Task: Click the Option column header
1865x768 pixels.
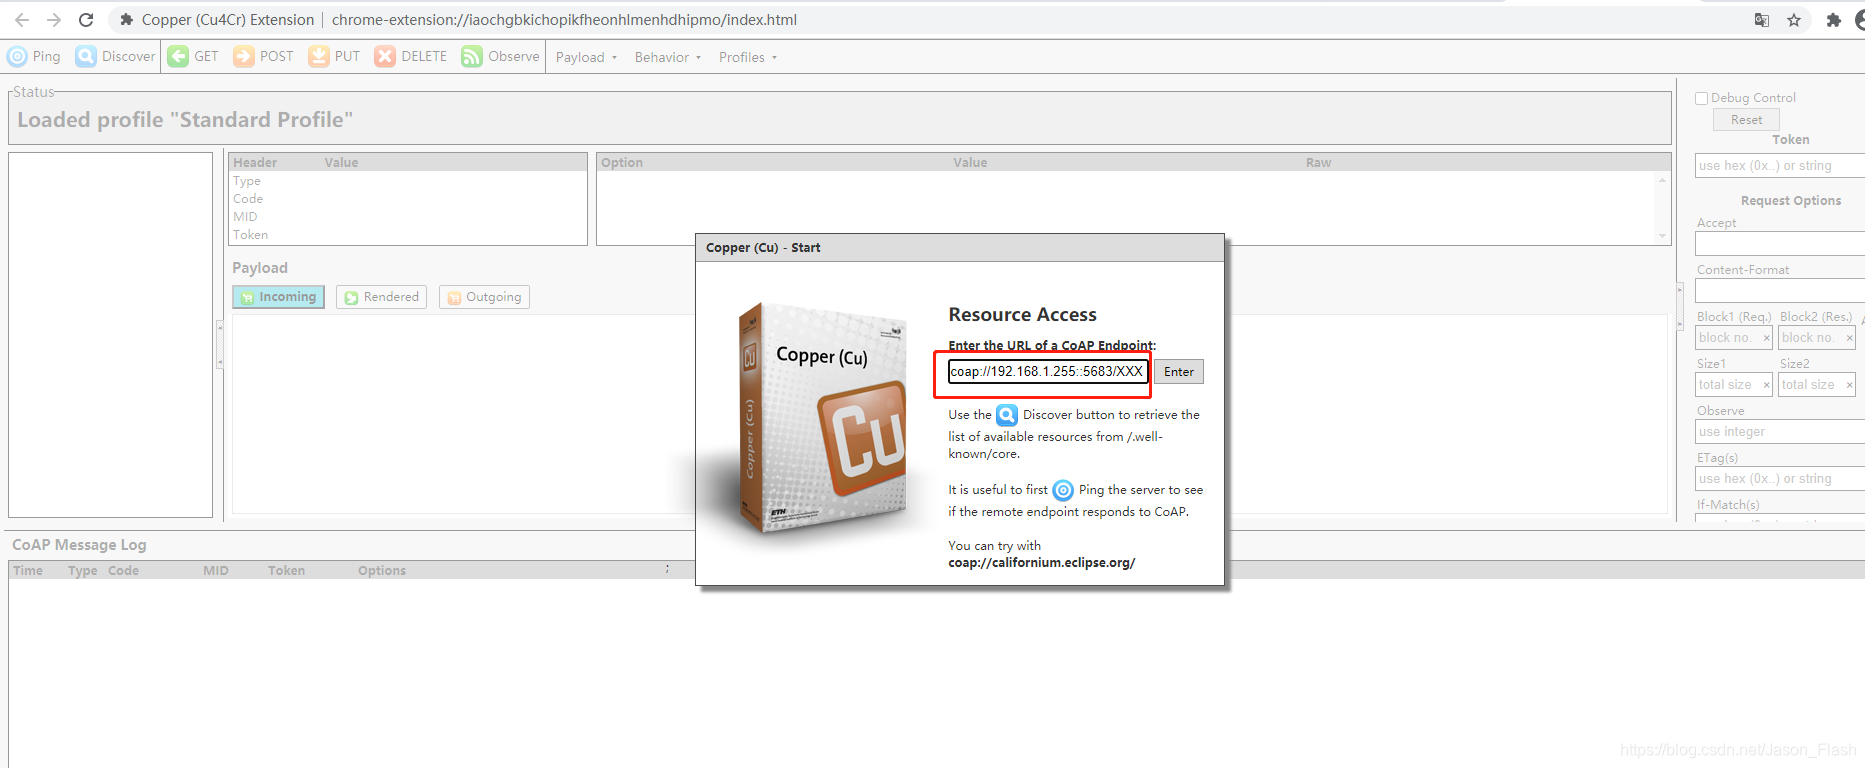Action: click(x=622, y=162)
